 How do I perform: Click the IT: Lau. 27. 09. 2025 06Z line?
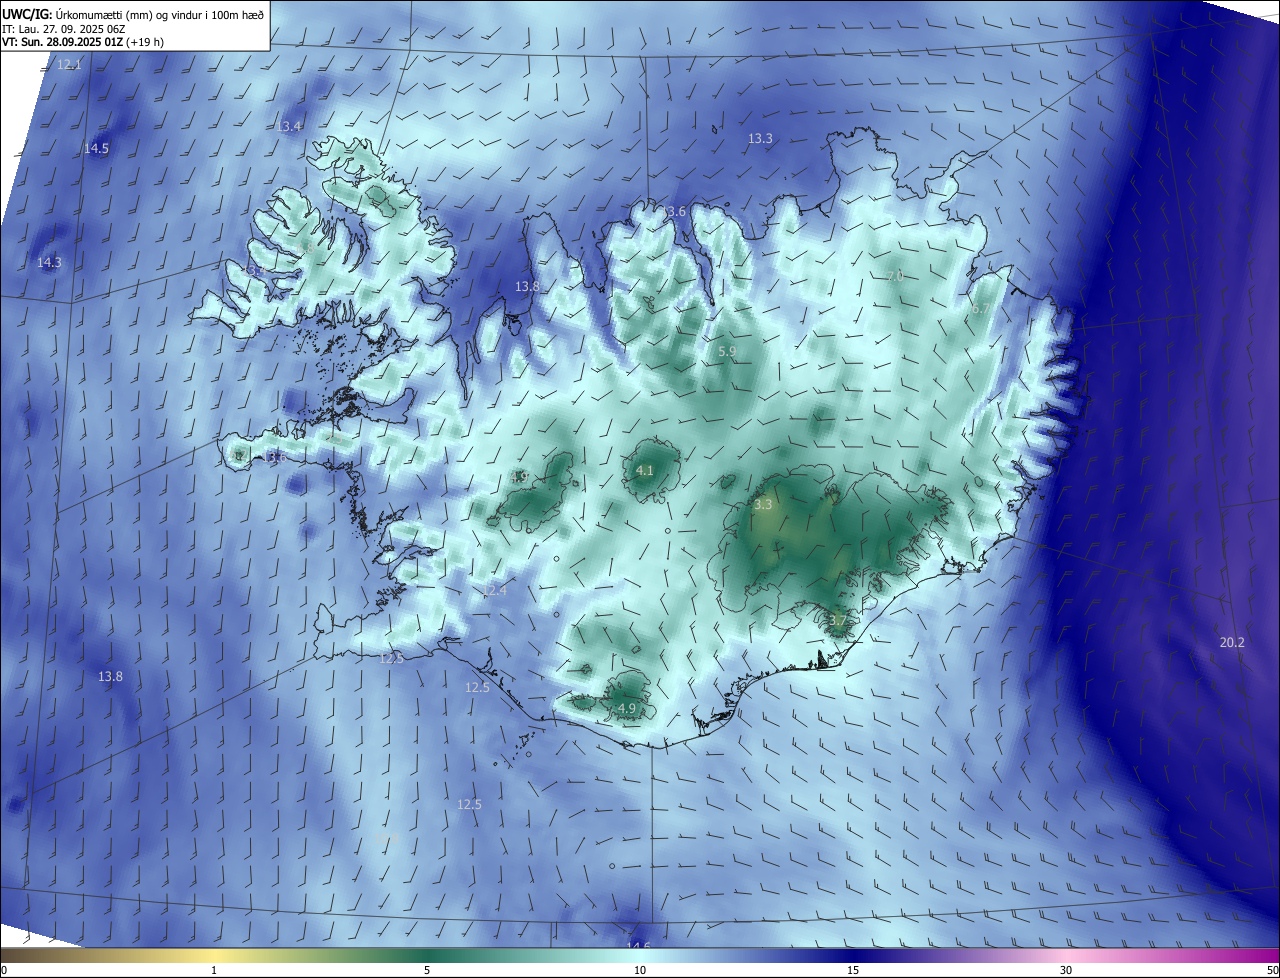(x=63, y=28)
